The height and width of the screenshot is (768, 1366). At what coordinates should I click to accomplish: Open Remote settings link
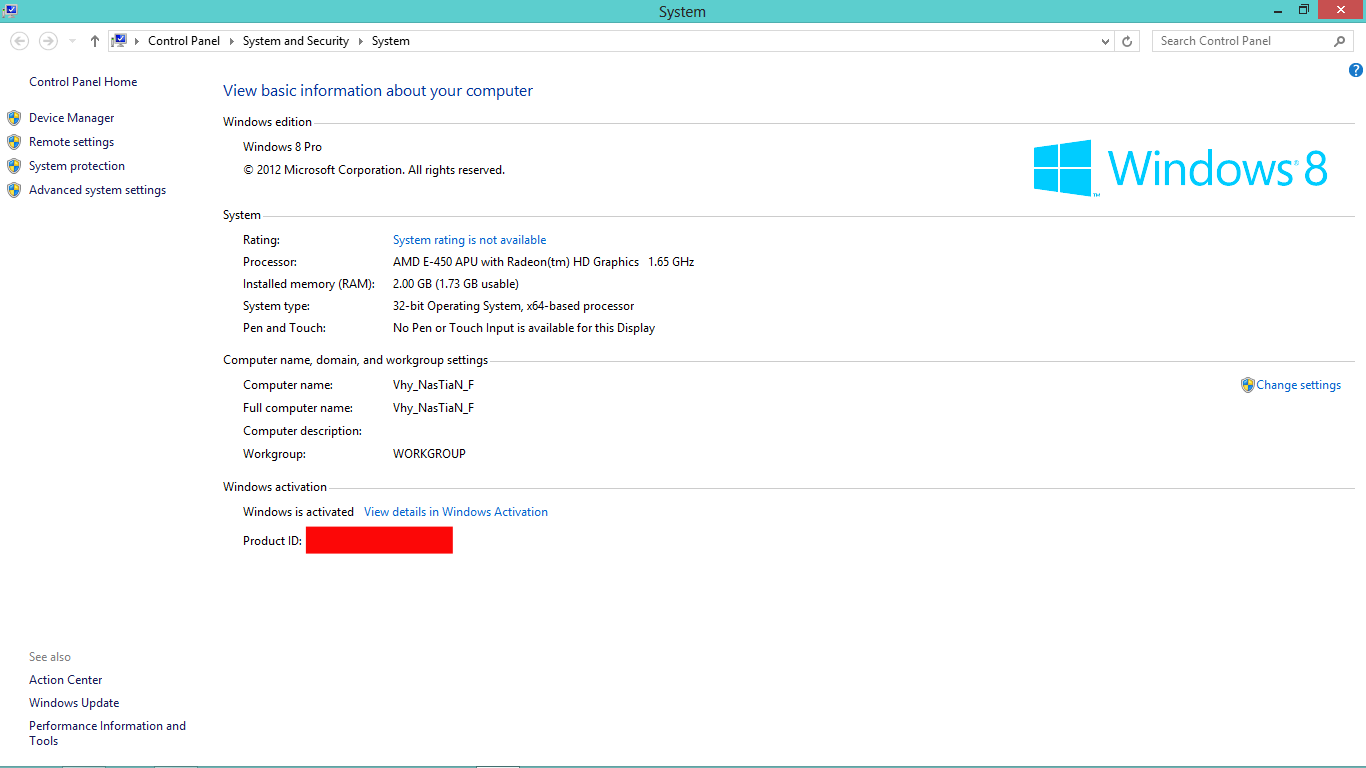tap(71, 142)
